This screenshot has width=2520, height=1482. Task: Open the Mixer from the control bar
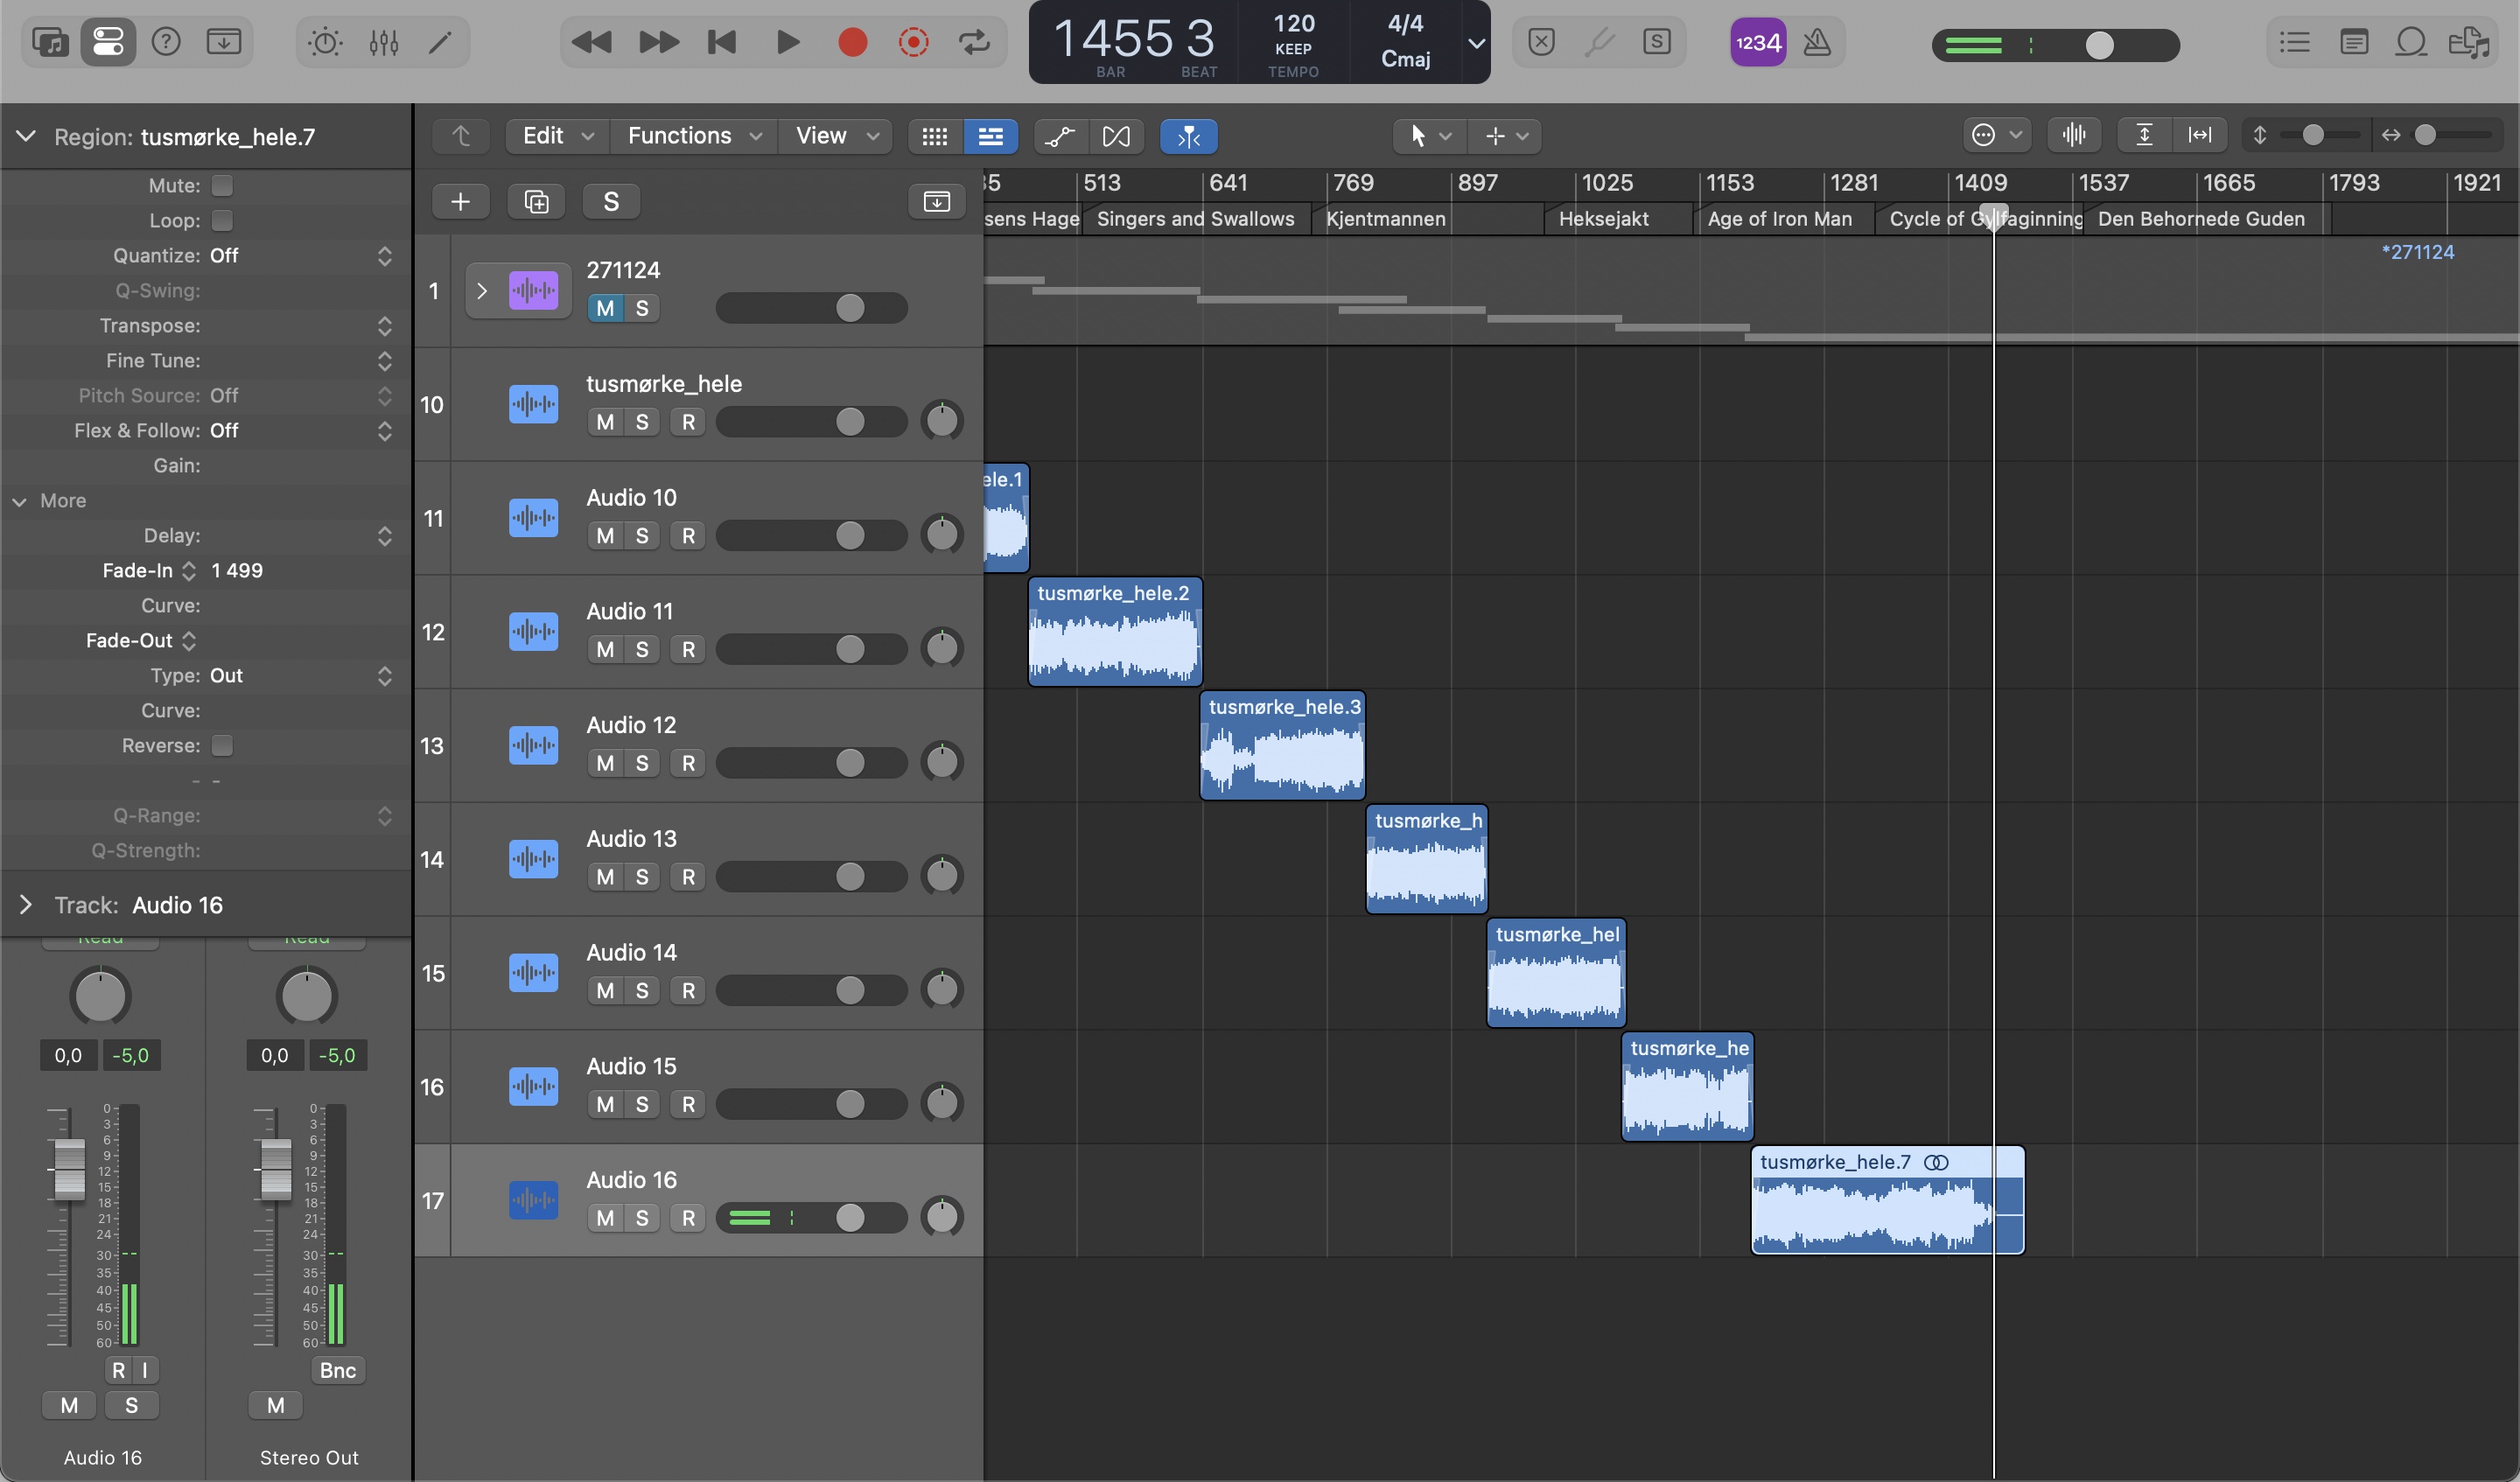pos(384,42)
